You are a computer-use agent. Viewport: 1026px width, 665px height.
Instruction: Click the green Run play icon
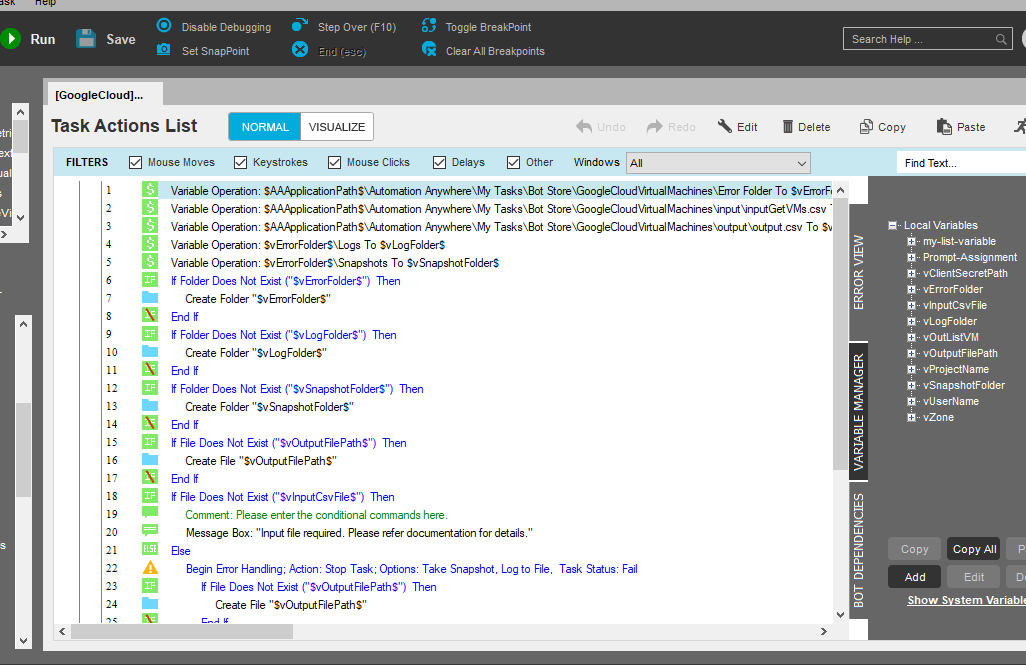coord(11,39)
